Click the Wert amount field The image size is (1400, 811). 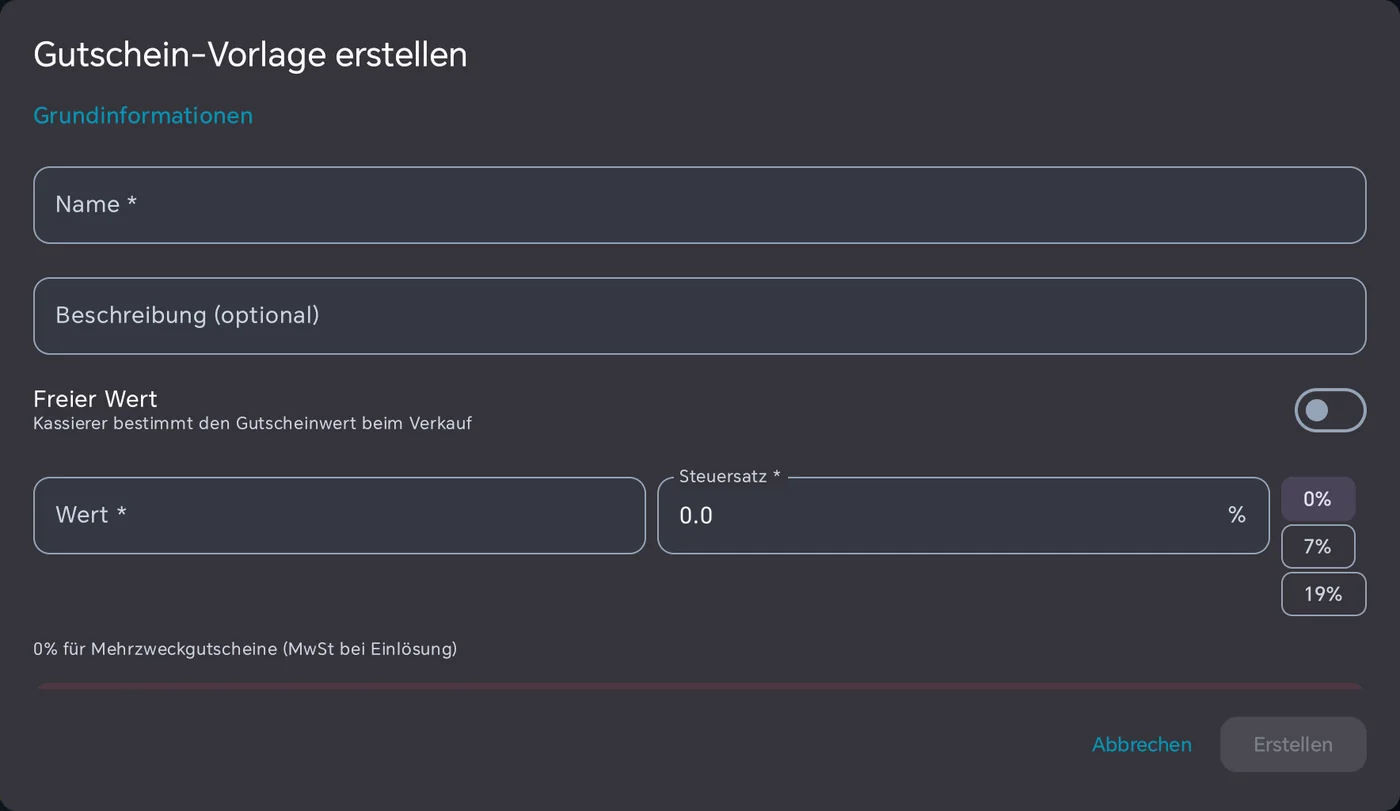[x=339, y=515]
